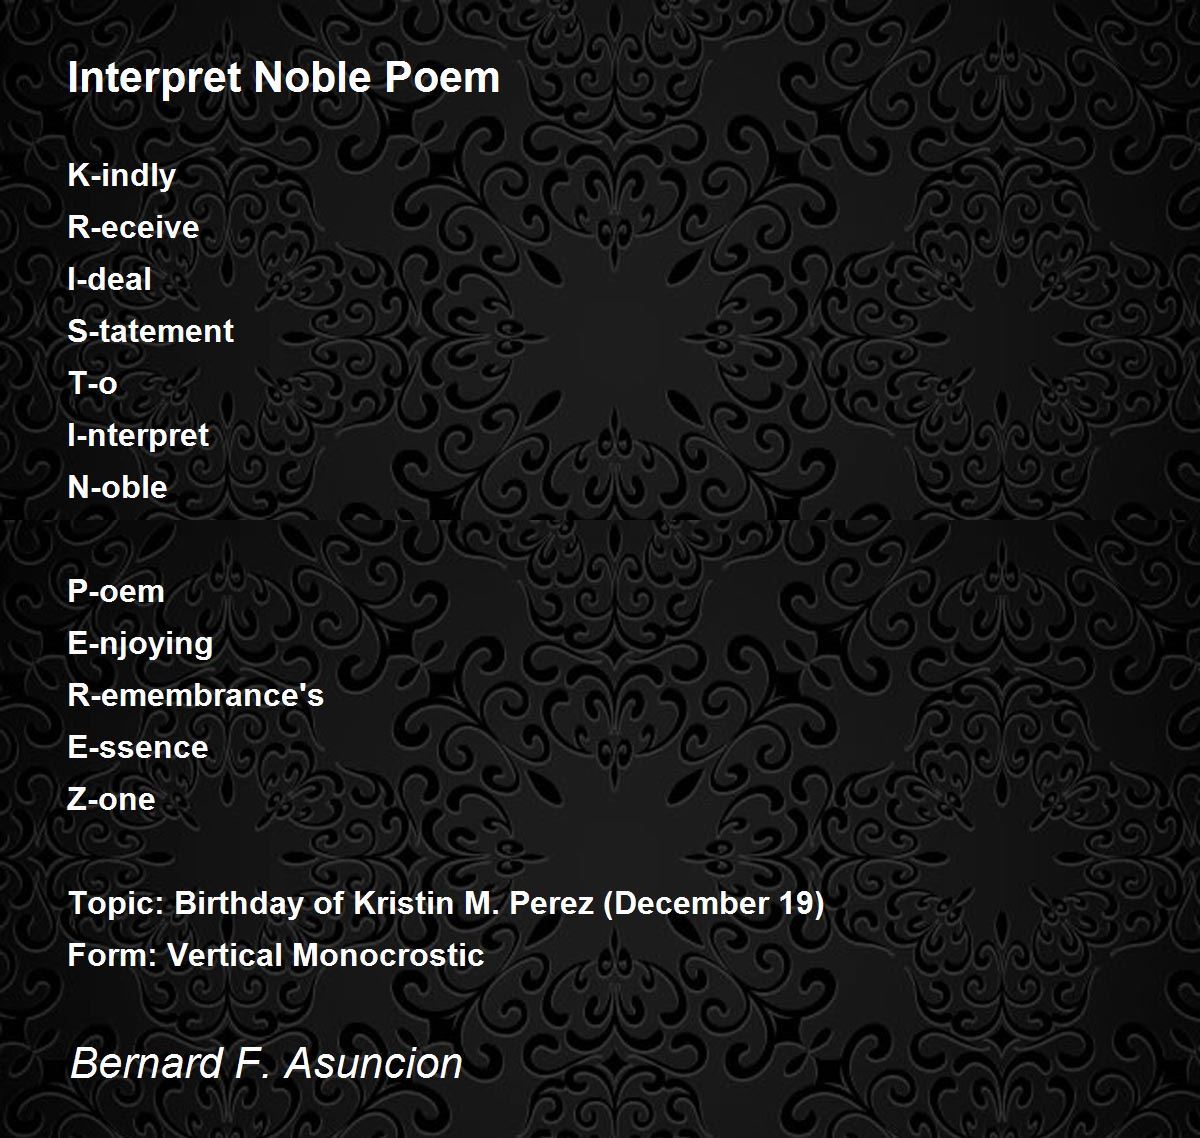The width and height of the screenshot is (1200, 1138).
Task: Click the R-eceive line
Action: coord(134,228)
